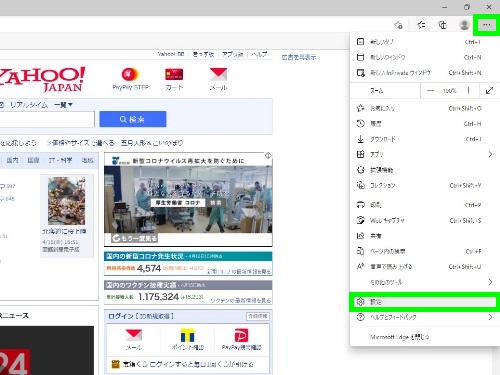This screenshot has width=500, height=375.
Task: Click the Web capture icon in menu
Action: pyautogui.click(x=360, y=220)
